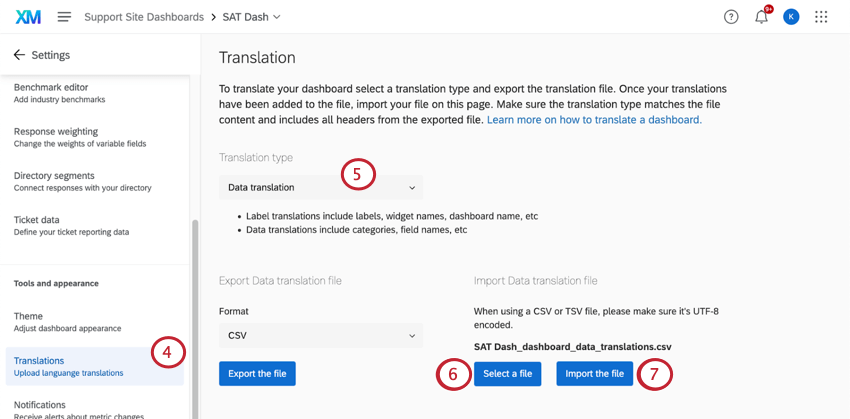The height and width of the screenshot is (419, 850).
Task: Select Translations in the settings sidebar
Action: (x=40, y=366)
